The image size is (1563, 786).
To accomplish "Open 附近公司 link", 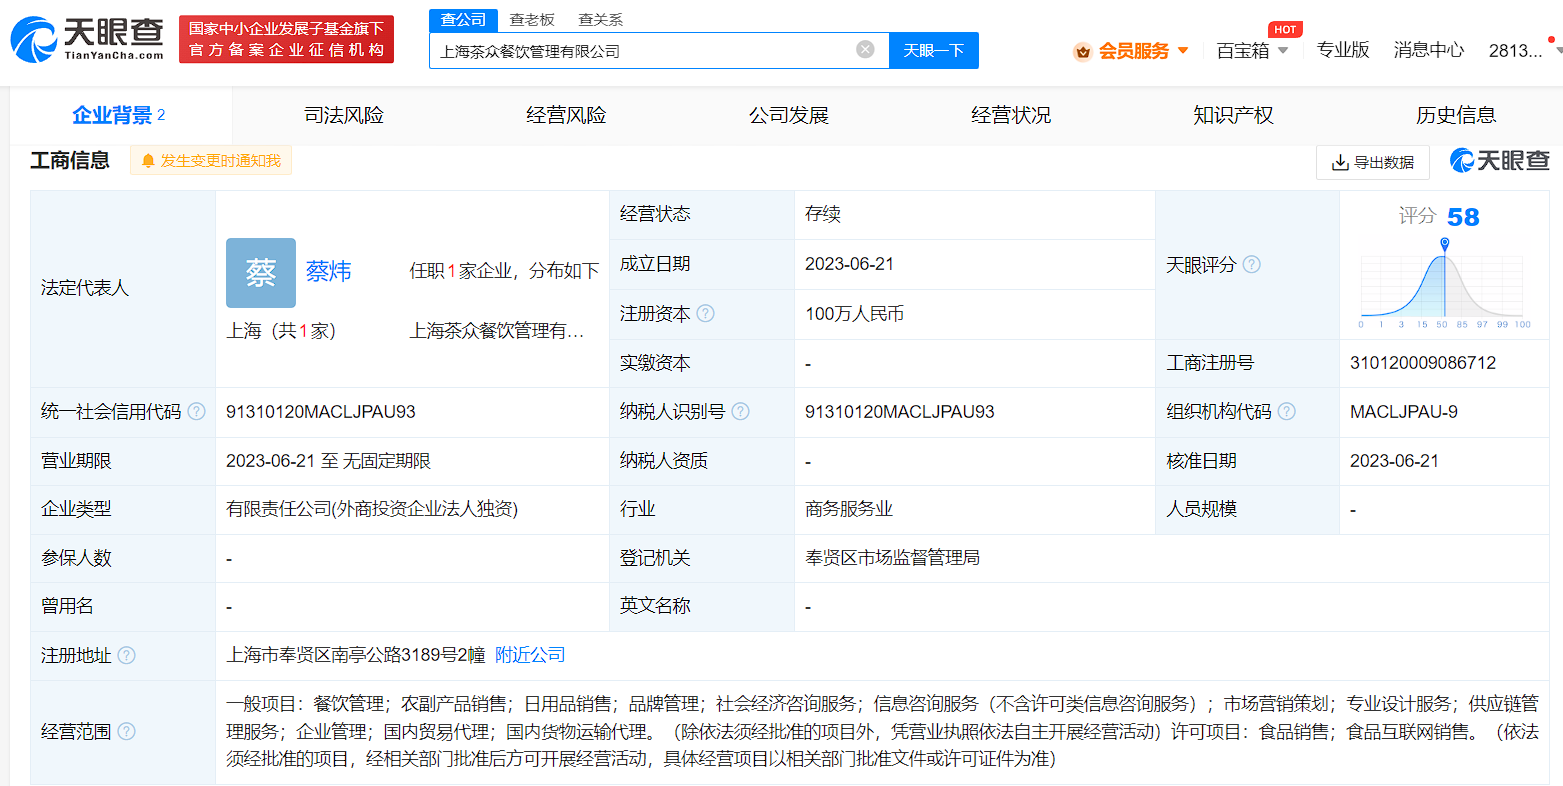I will coord(530,655).
